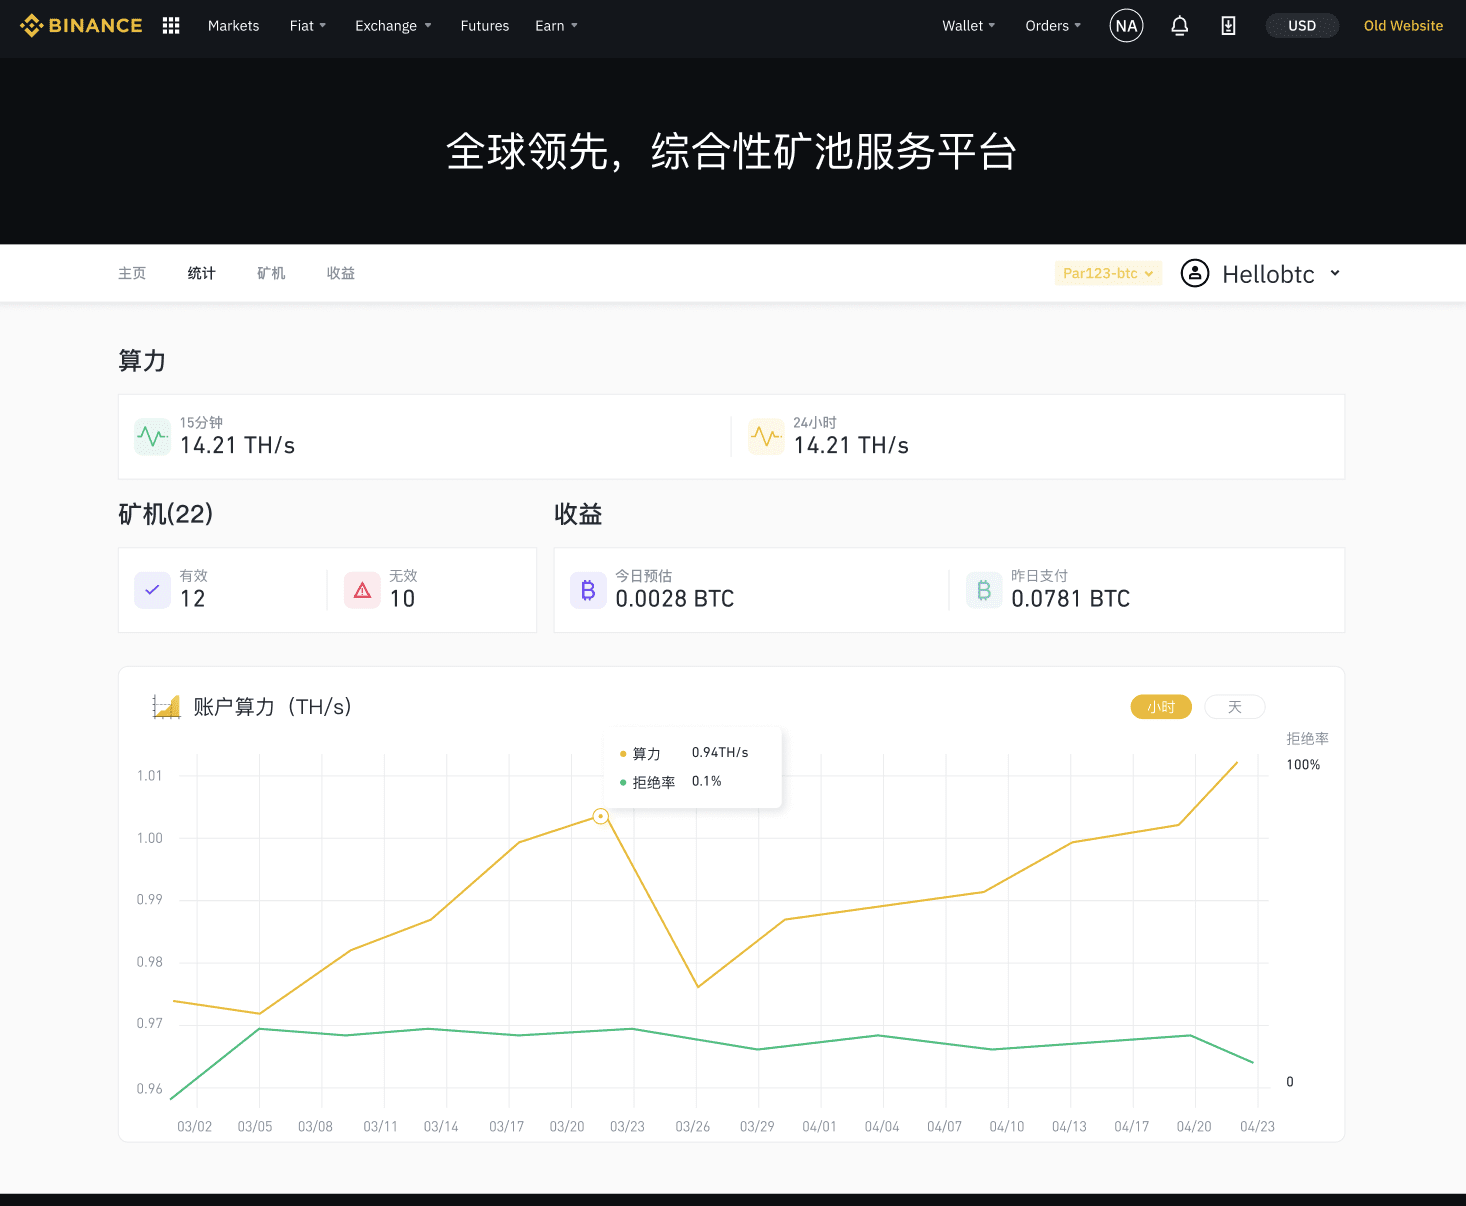Switch chart to daily (天) view
1466x1206 pixels.
(1235, 707)
